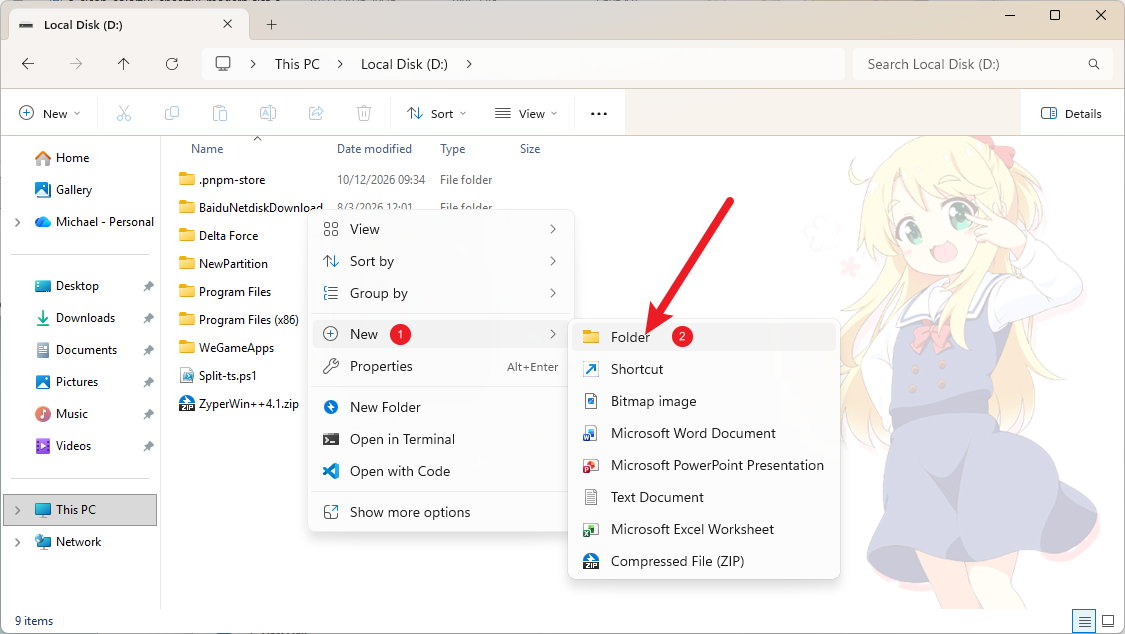This screenshot has height=634, width=1125.
Task: Select the Delta Force folder
Action: [x=219, y=236]
